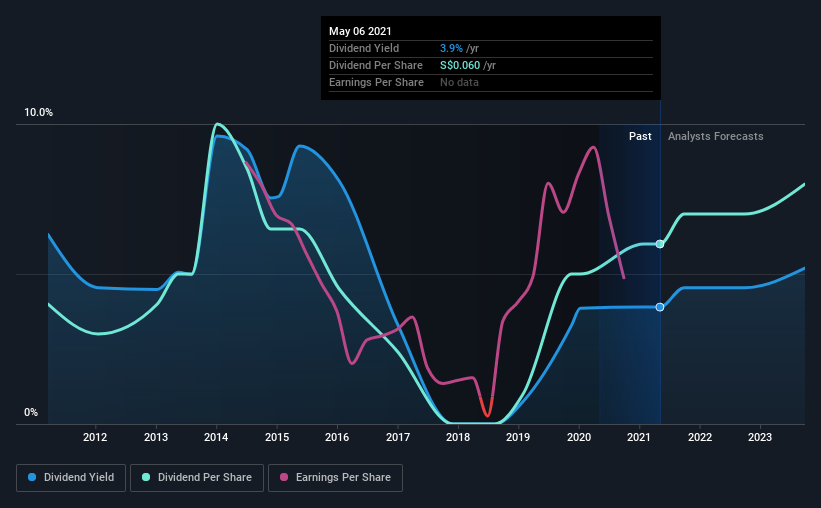This screenshot has width=821, height=508.
Task: Click the 2019 x-axis label
Action: click(x=518, y=437)
